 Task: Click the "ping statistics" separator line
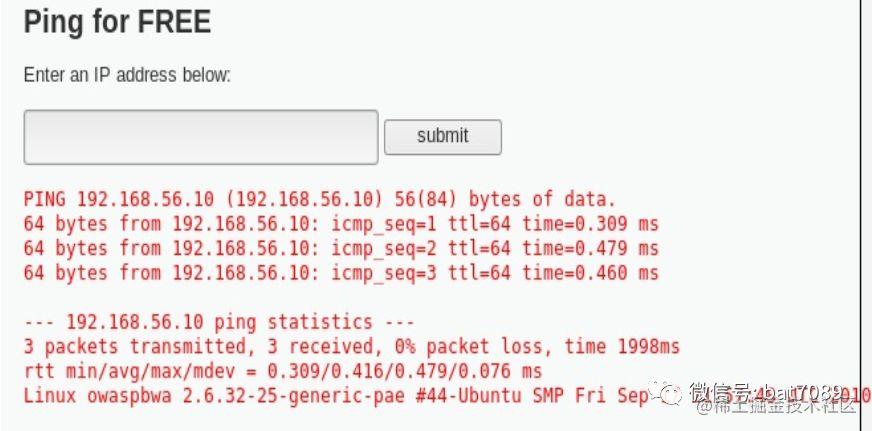pos(219,322)
